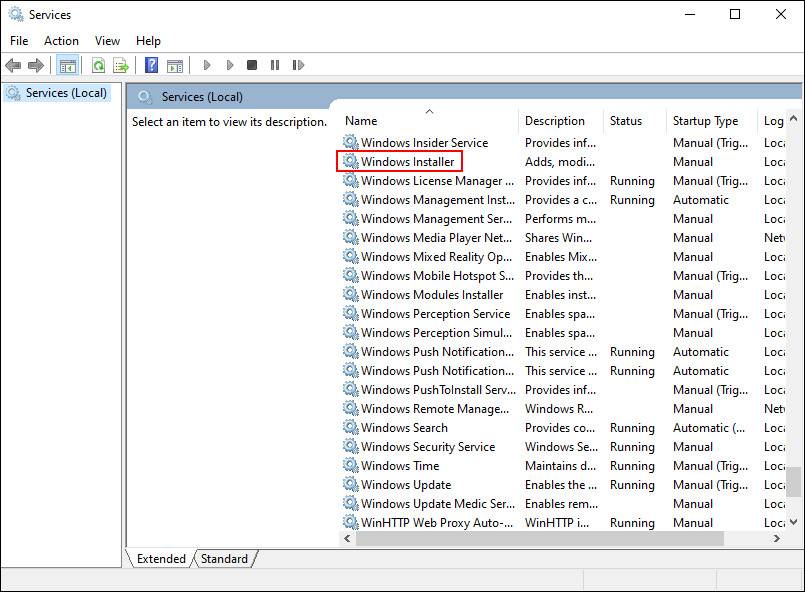Click the Export List icon
805x592 pixels.
pos(119,65)
